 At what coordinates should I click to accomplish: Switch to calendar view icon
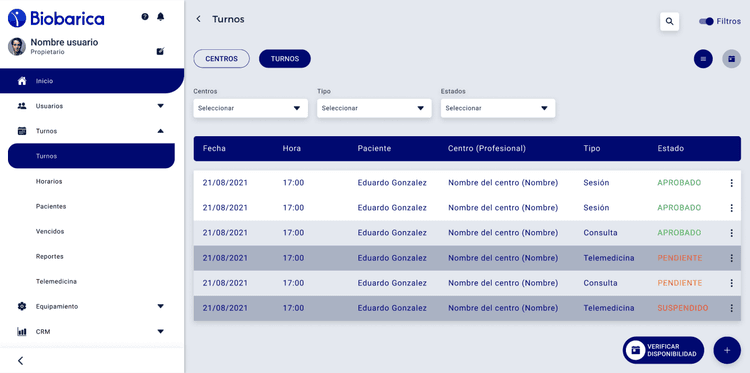coord(731,59)
